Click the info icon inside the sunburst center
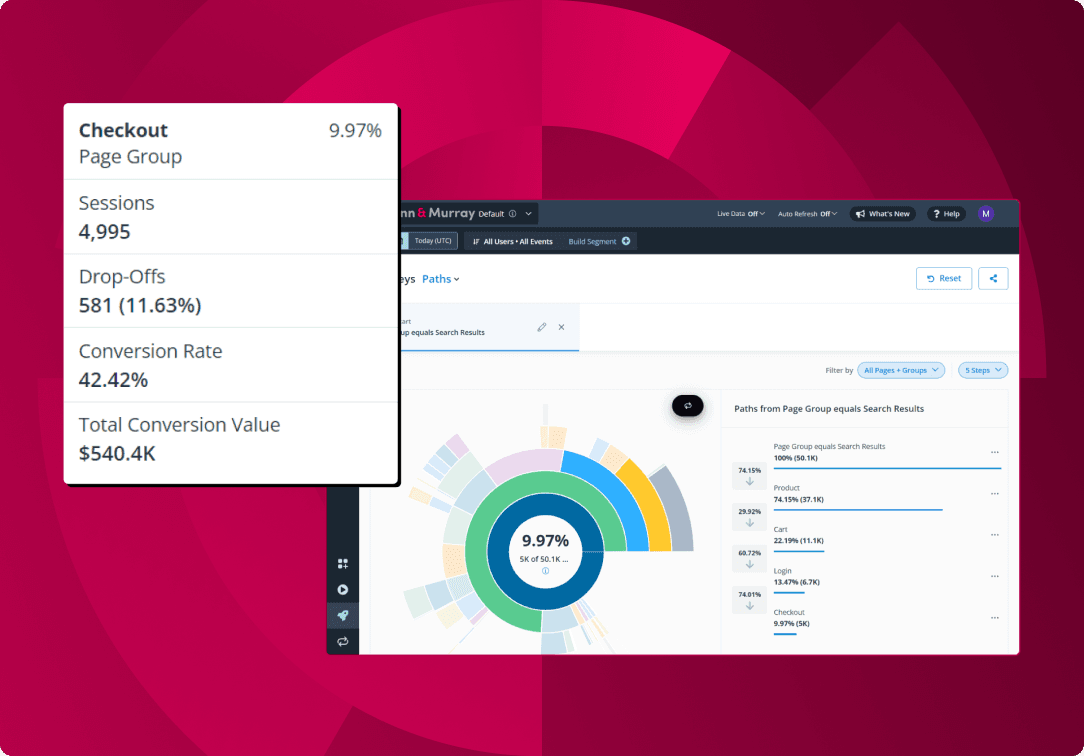Image resolution: width=1084 pixels, height=756 pixels. pos(545,571)
